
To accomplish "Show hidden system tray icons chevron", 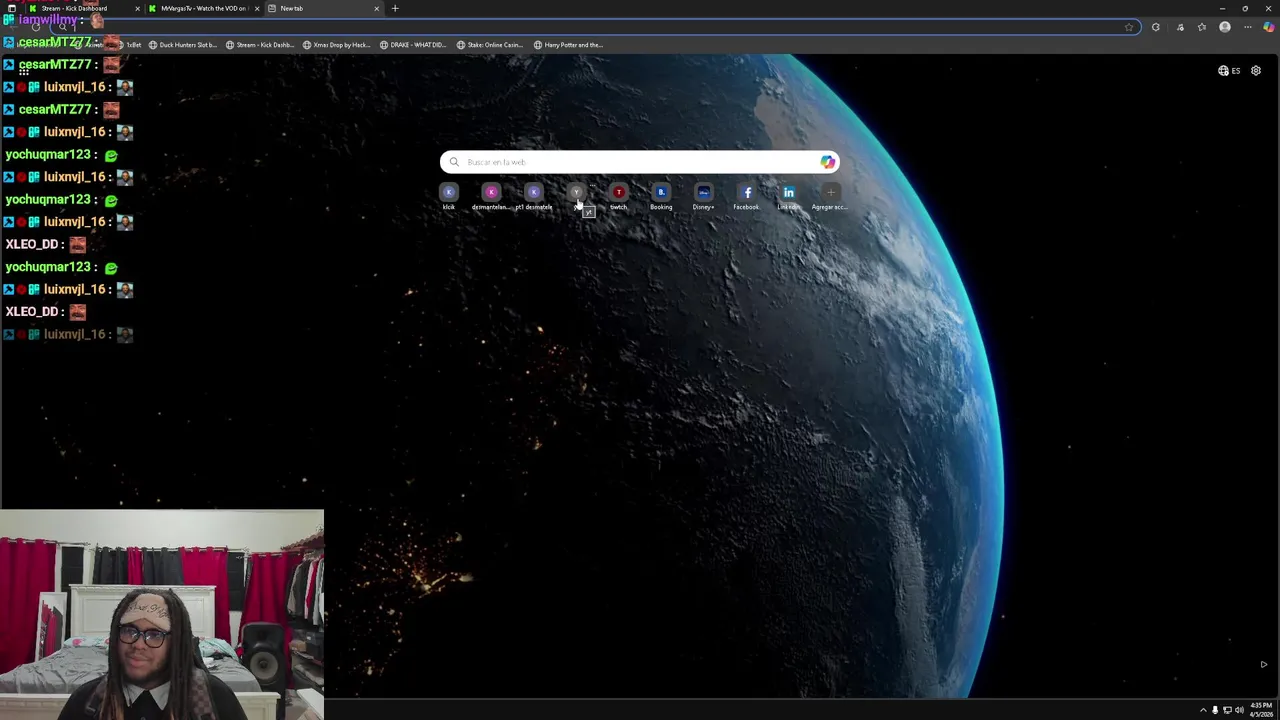I will (1203, 710).
